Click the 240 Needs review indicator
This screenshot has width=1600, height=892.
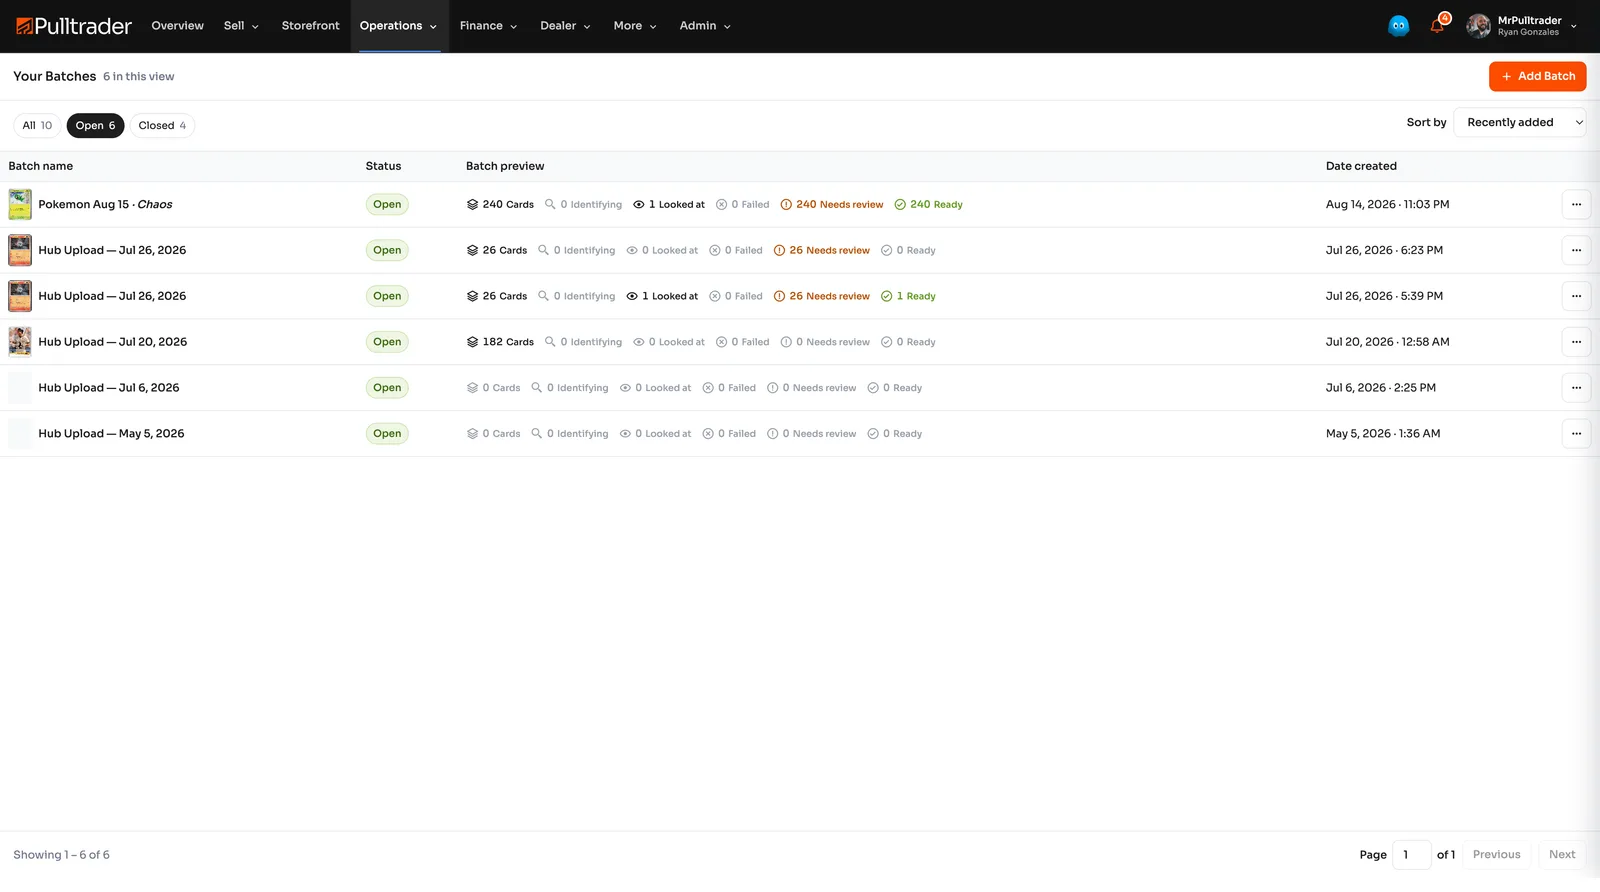[x=832, y=205]
